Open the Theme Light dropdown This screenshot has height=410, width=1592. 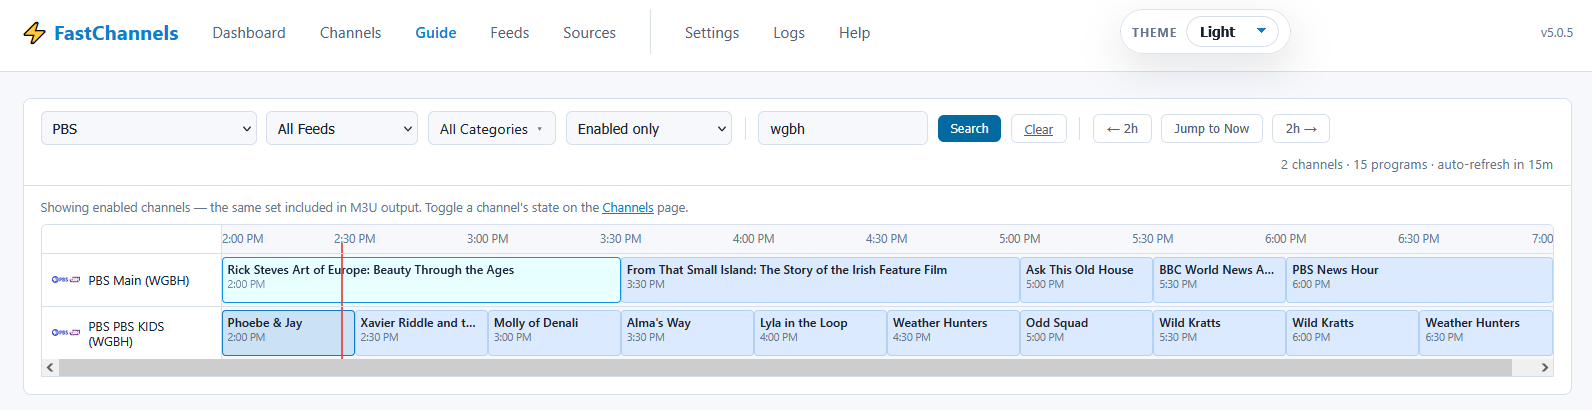click(x=1232, y=32)
